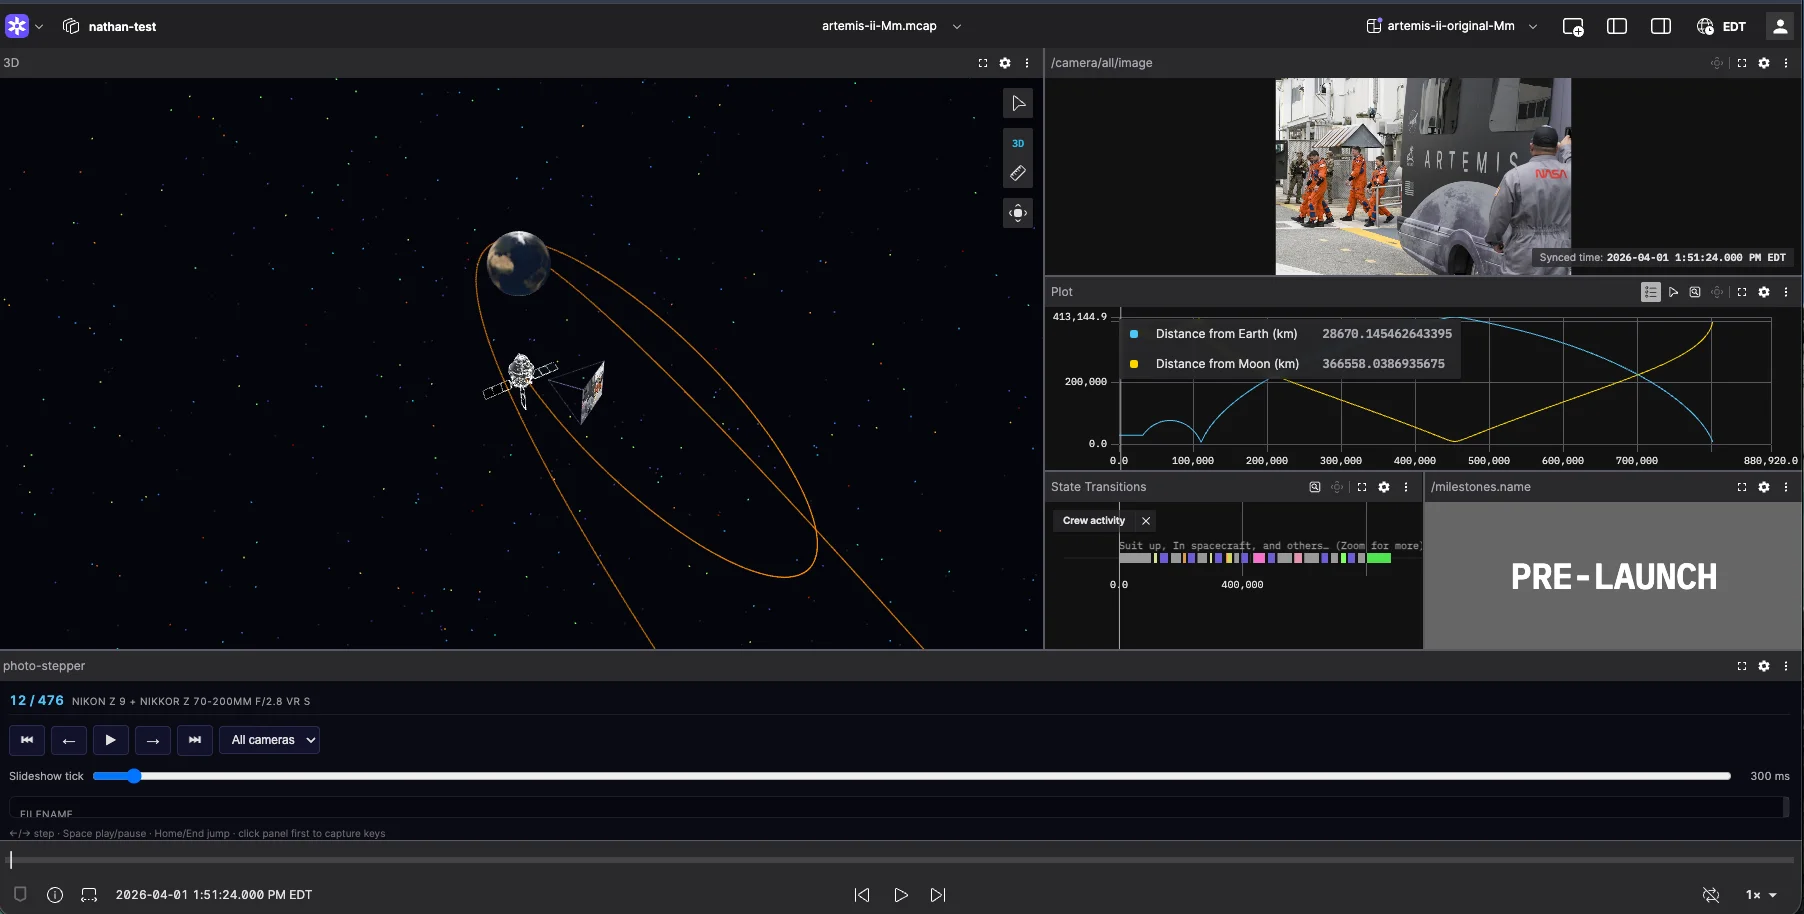Toggle the Plot legend list button

point(1651,292)
